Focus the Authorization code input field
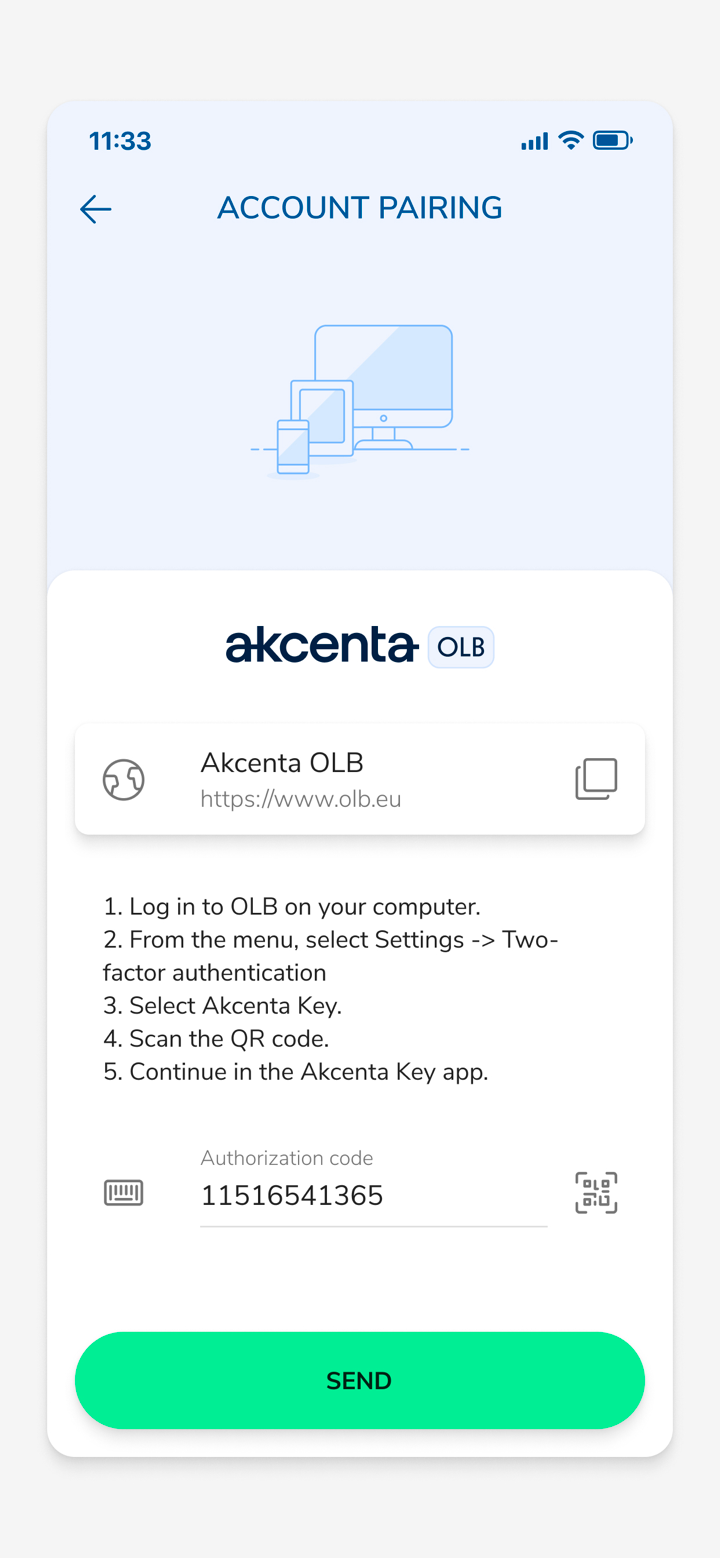720x1558 pixels. (x=373, y=1196)
